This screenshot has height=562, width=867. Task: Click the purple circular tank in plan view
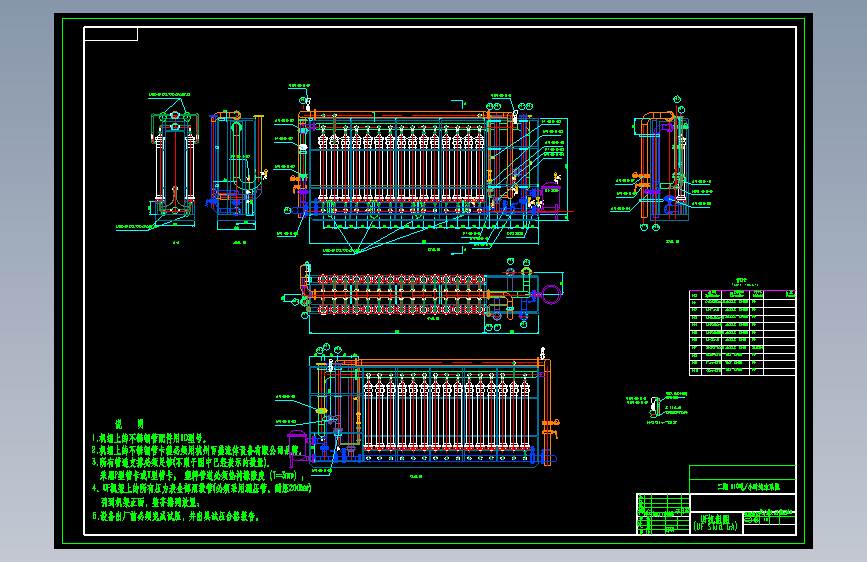[x=551, y=294]
